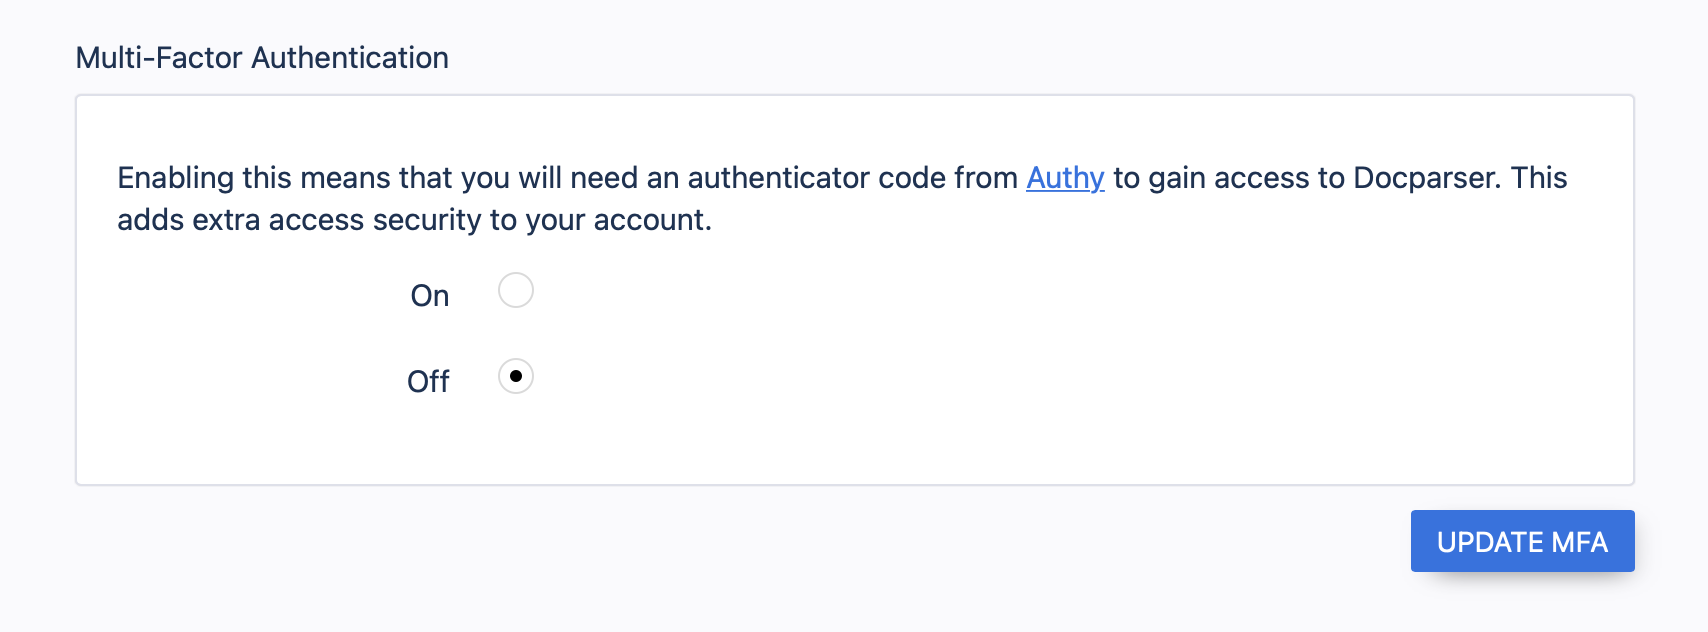Image resolution: width=1708 pixels, height=632 pixels.
Task: Click the Multi-Factor Authentication heading
Action: point(262,58)
